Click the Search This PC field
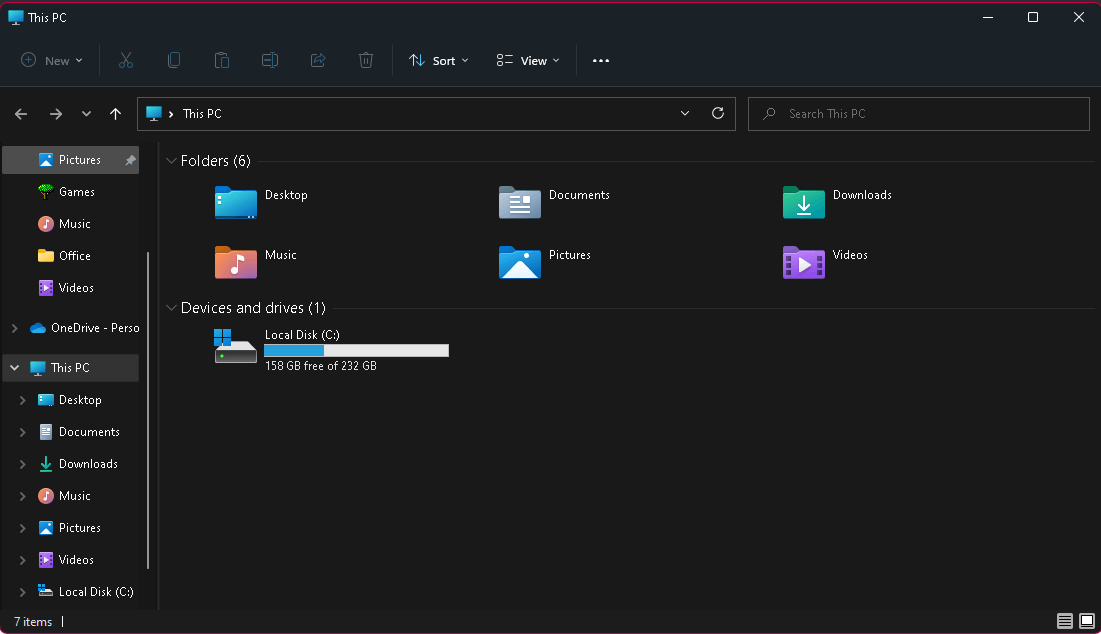The height and width of the screenshot is (634, 1101). point(918,114)
